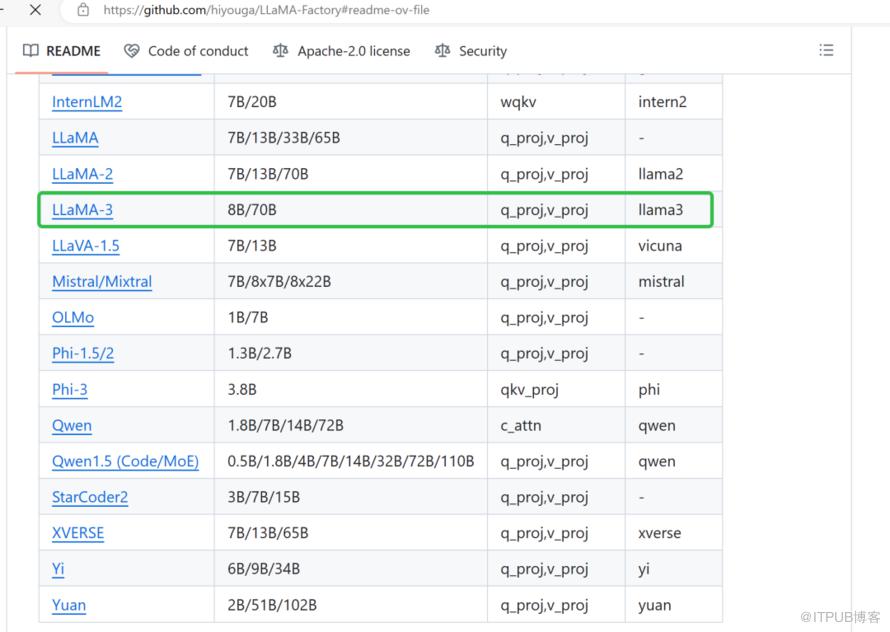Close the browser tab with X
Image resolution: width=890 pixels, height=632 pixels.
(x=36, y=10)
